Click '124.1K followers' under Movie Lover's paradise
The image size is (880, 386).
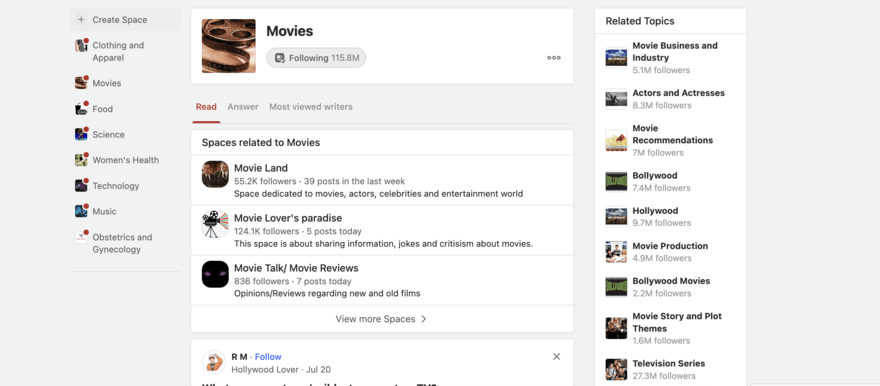[x=267, y=231]
